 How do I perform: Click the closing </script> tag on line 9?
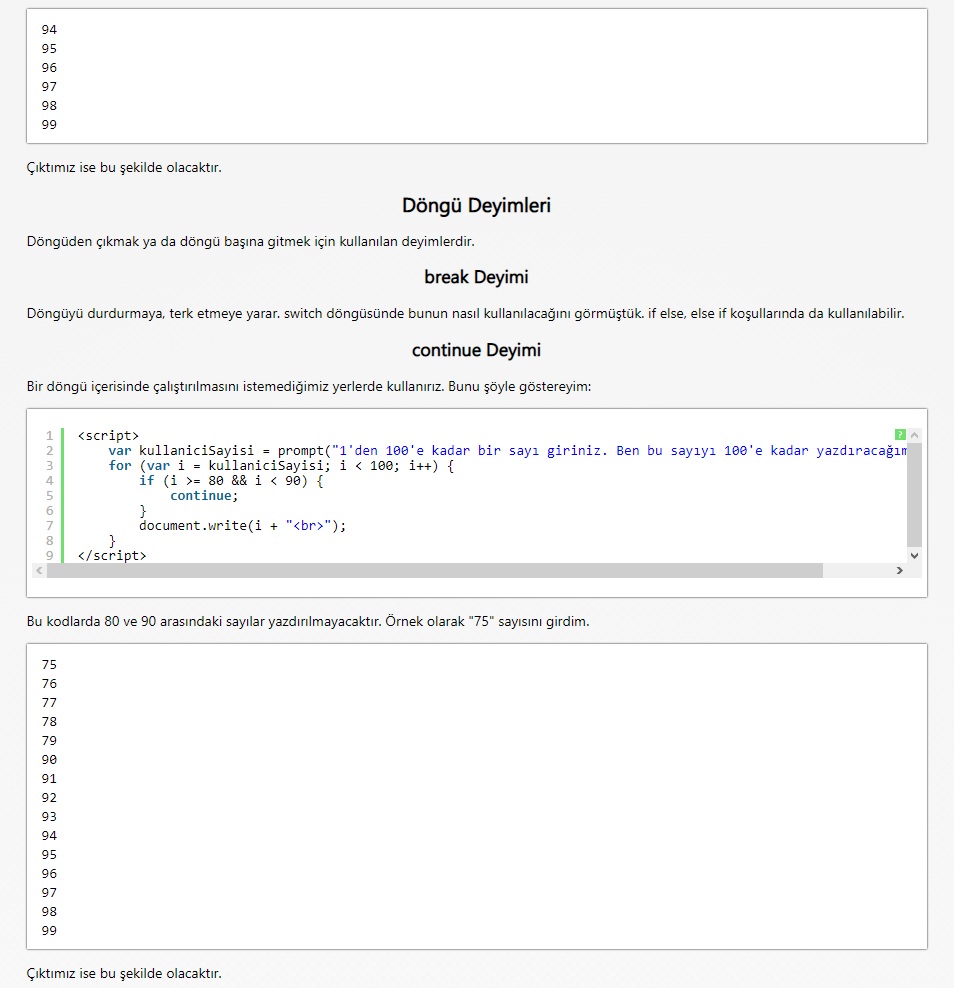pos(112,556)
